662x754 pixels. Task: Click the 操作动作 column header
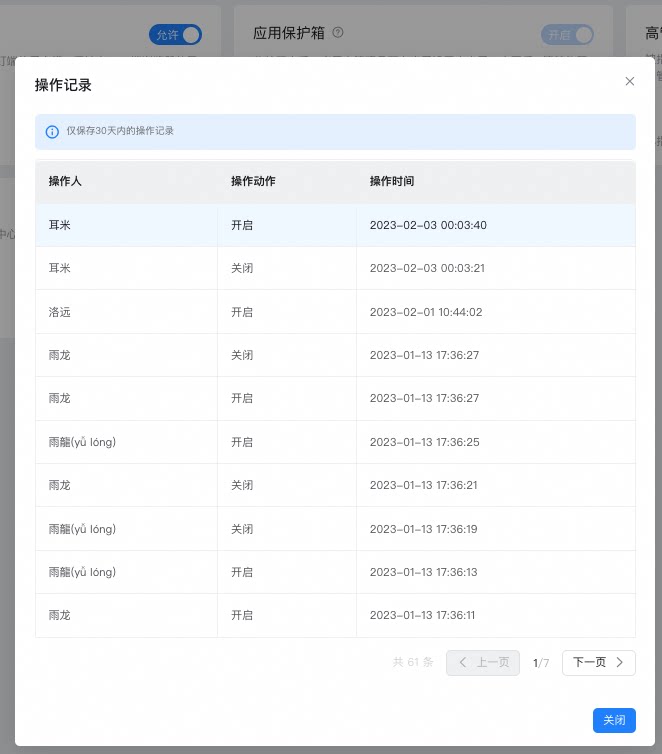[x=253, y=181]
